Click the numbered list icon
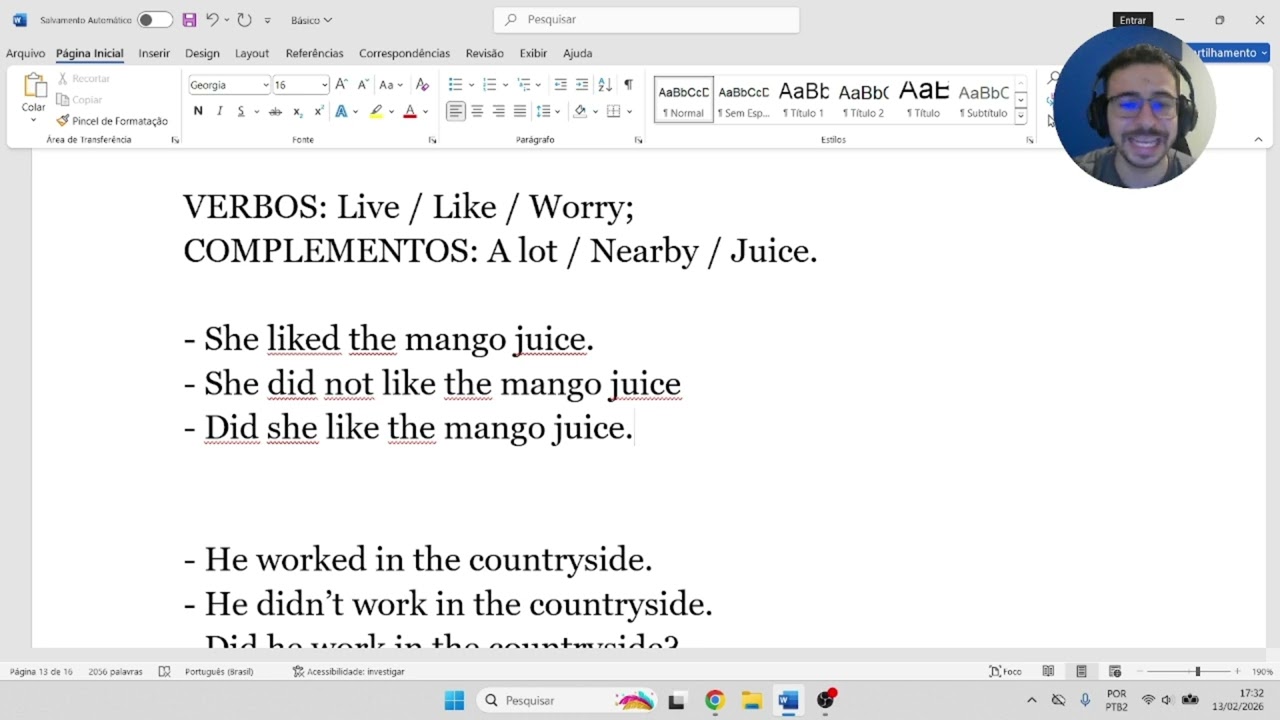The height and width of the screenshot is (720, 1280). click(489, 85)
